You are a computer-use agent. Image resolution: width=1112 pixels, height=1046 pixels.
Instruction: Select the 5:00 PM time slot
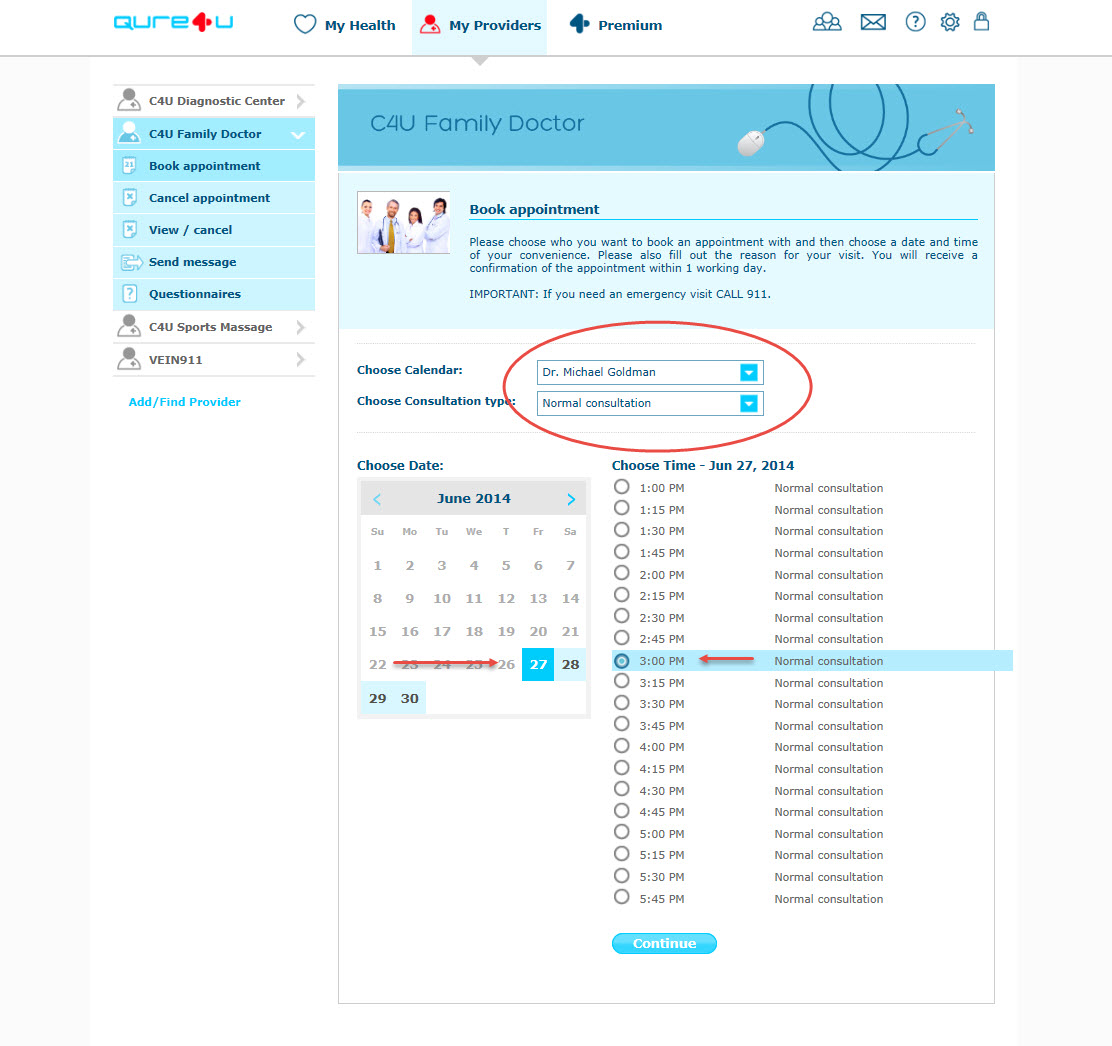pyautogui.click(x=622, y=833)
